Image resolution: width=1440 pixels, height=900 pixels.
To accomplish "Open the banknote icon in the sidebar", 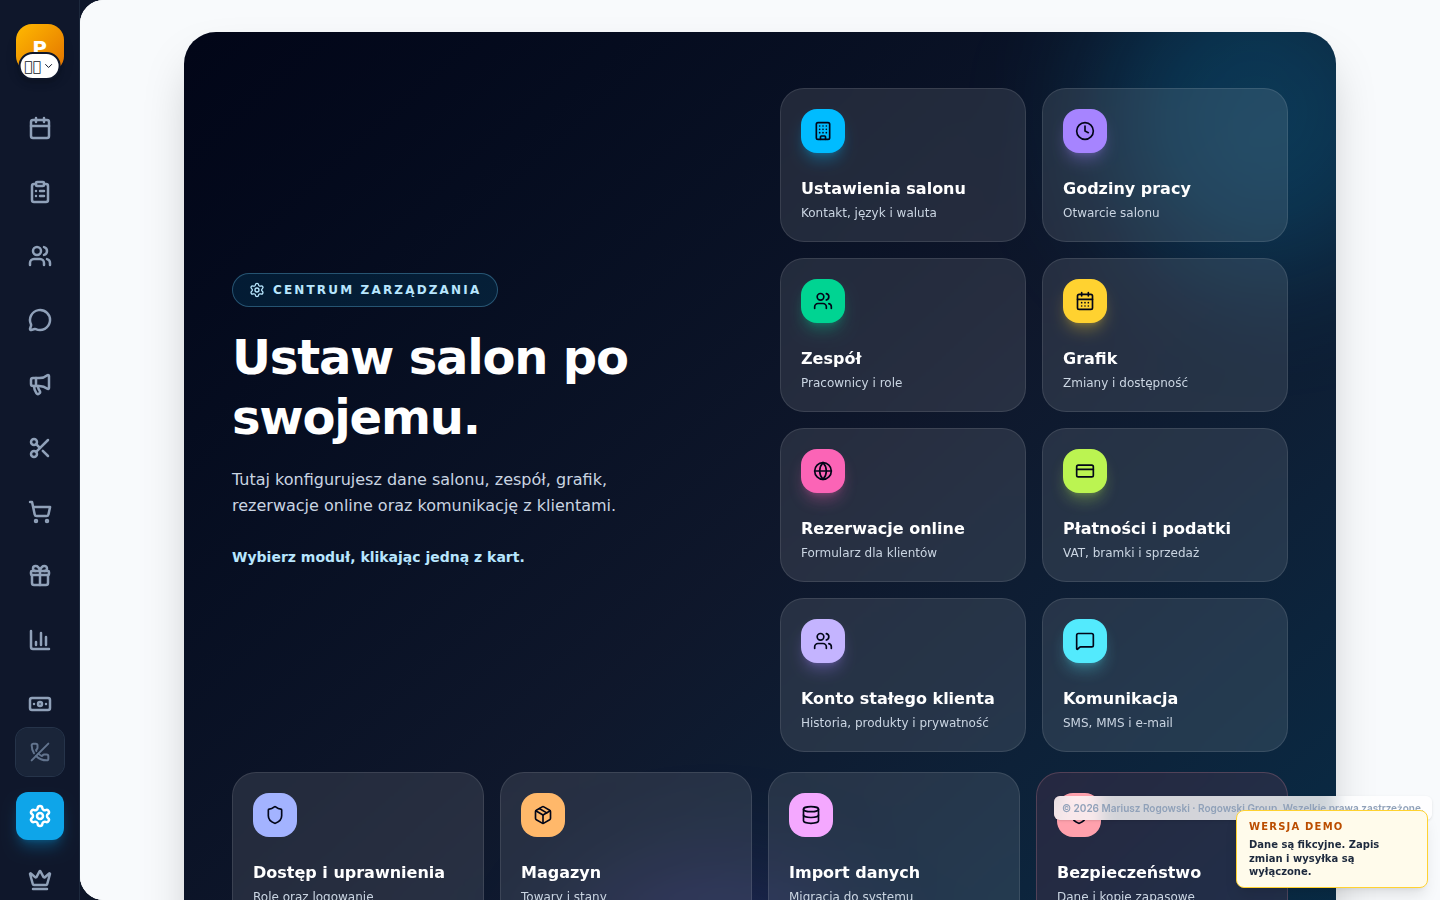I will tap(40, 704).
